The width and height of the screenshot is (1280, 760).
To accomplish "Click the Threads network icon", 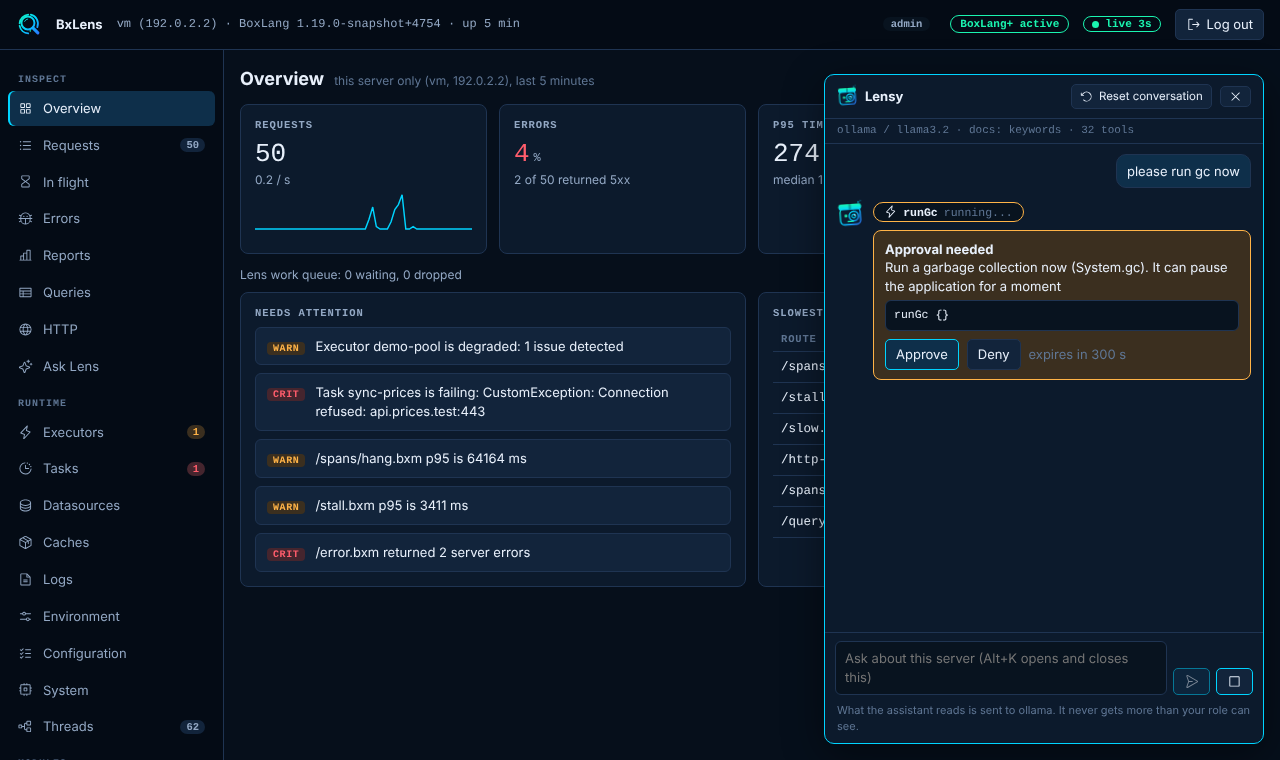I will [x=26, y=726].
